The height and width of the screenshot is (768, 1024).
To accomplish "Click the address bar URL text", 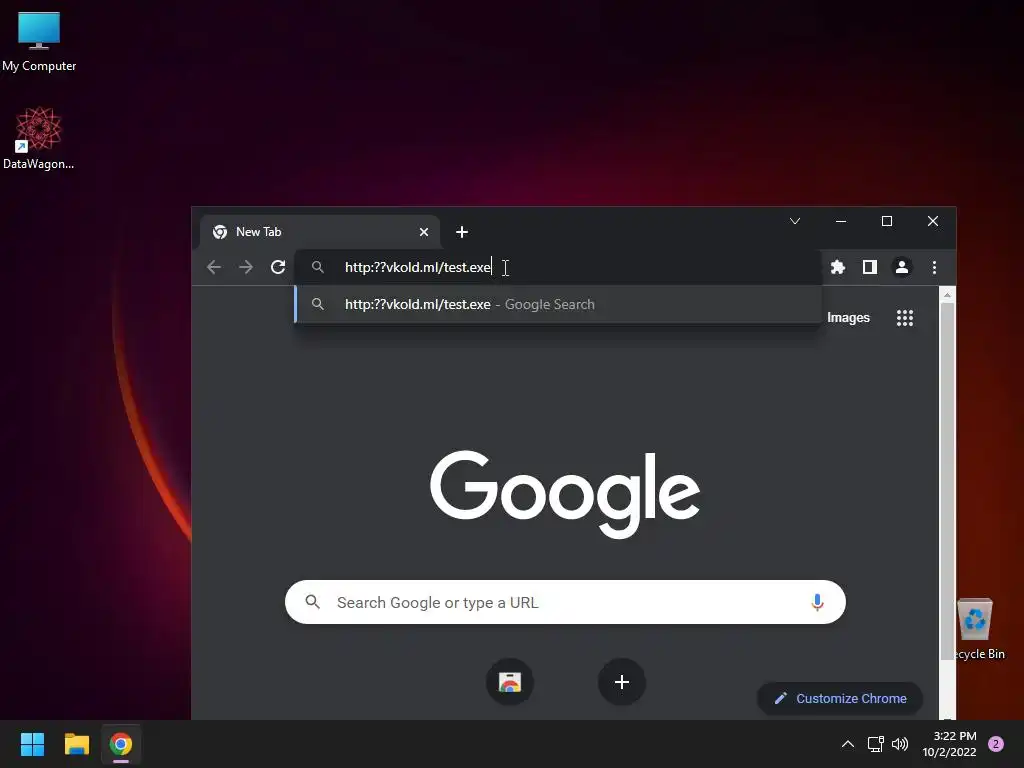I will click(418, 267).
